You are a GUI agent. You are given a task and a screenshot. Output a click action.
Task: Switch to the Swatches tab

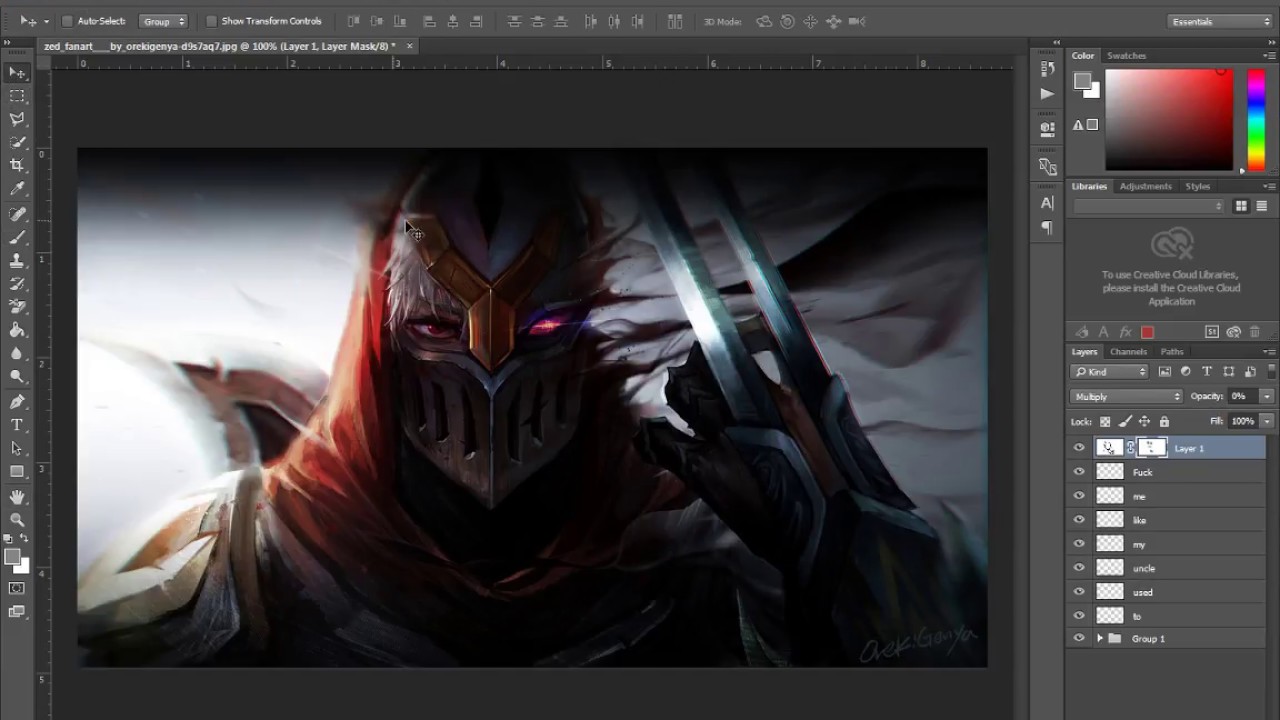click(x=1127, y=56)
